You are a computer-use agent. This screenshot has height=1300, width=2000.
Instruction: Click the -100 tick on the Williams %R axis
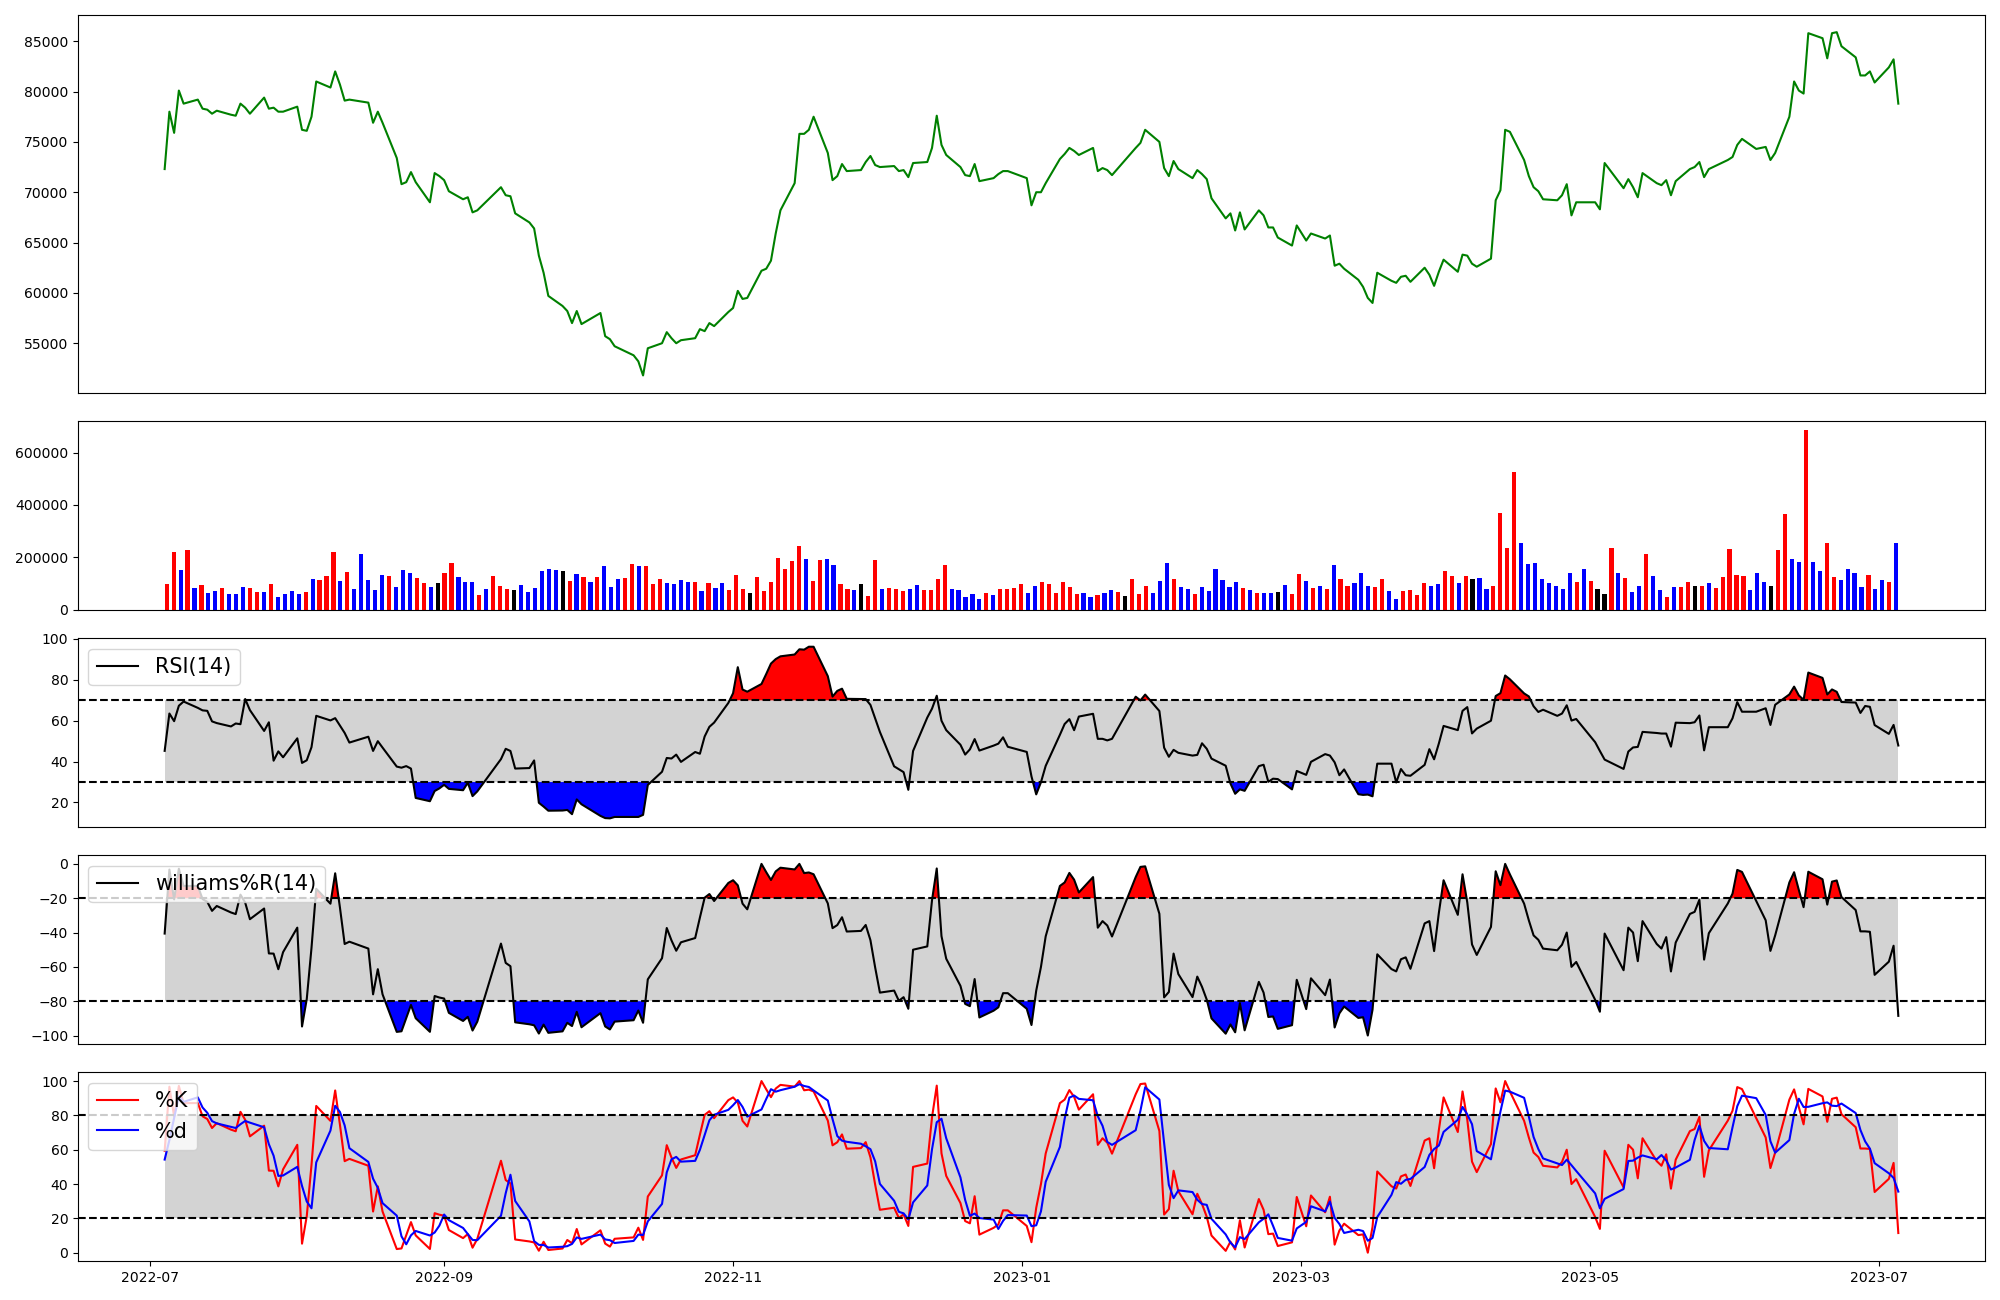tap(50, 1036)
